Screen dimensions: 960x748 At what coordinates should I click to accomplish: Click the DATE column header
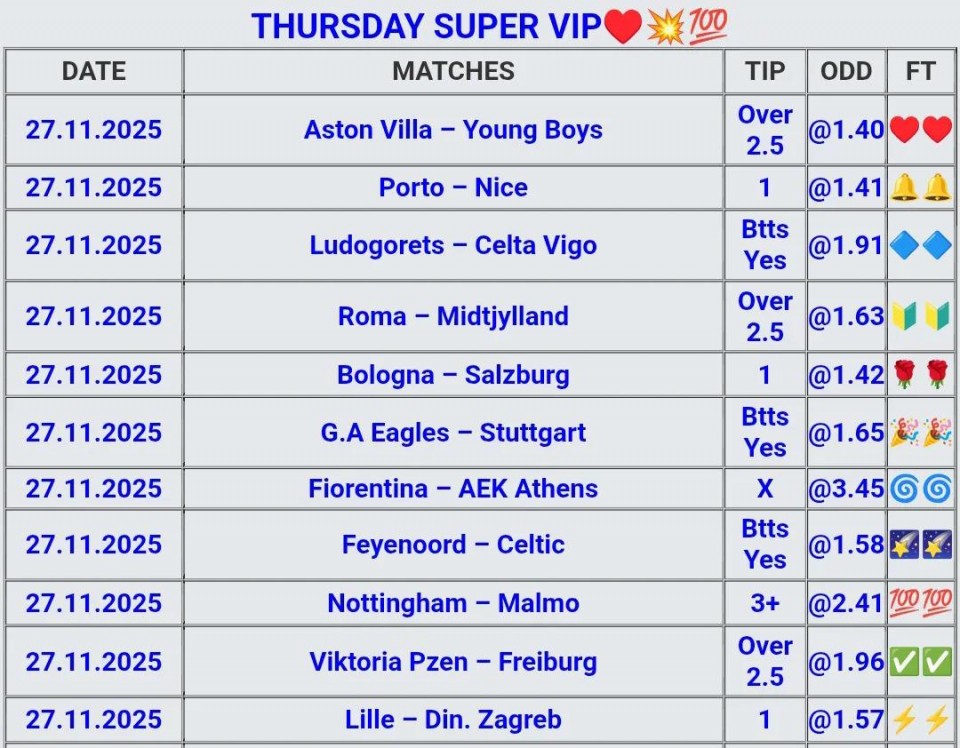(94, 71)
